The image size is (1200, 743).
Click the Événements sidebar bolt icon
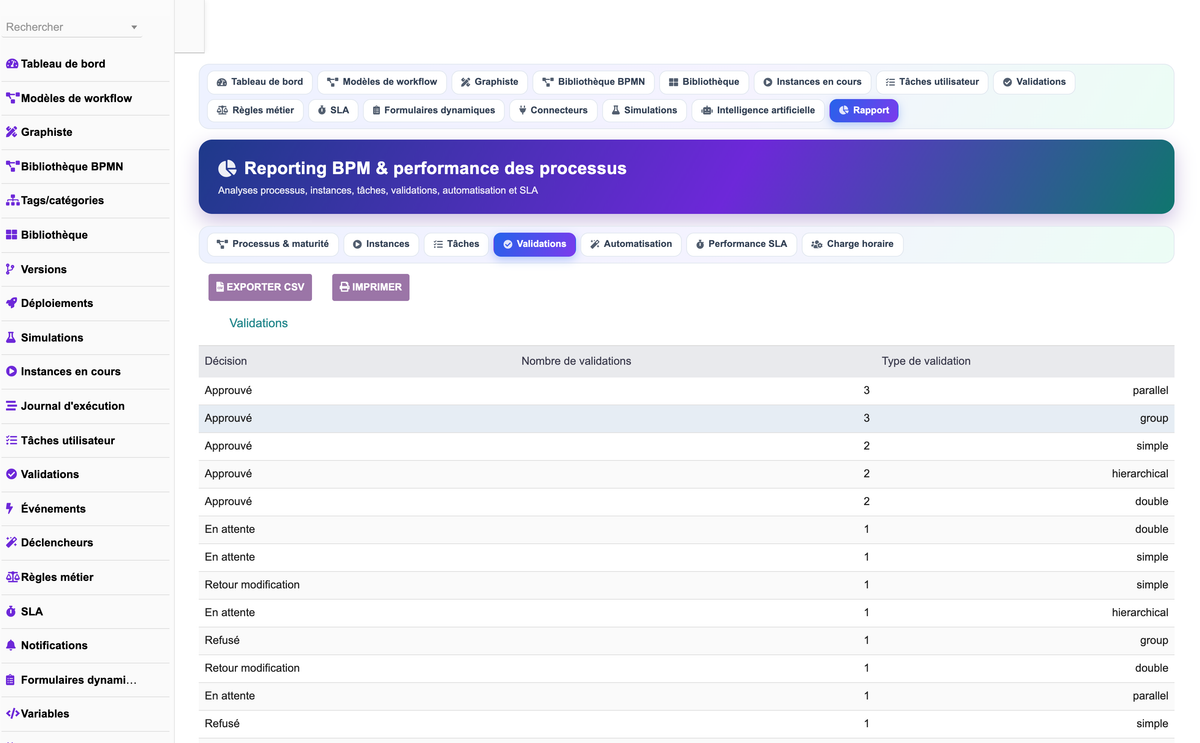11,508
